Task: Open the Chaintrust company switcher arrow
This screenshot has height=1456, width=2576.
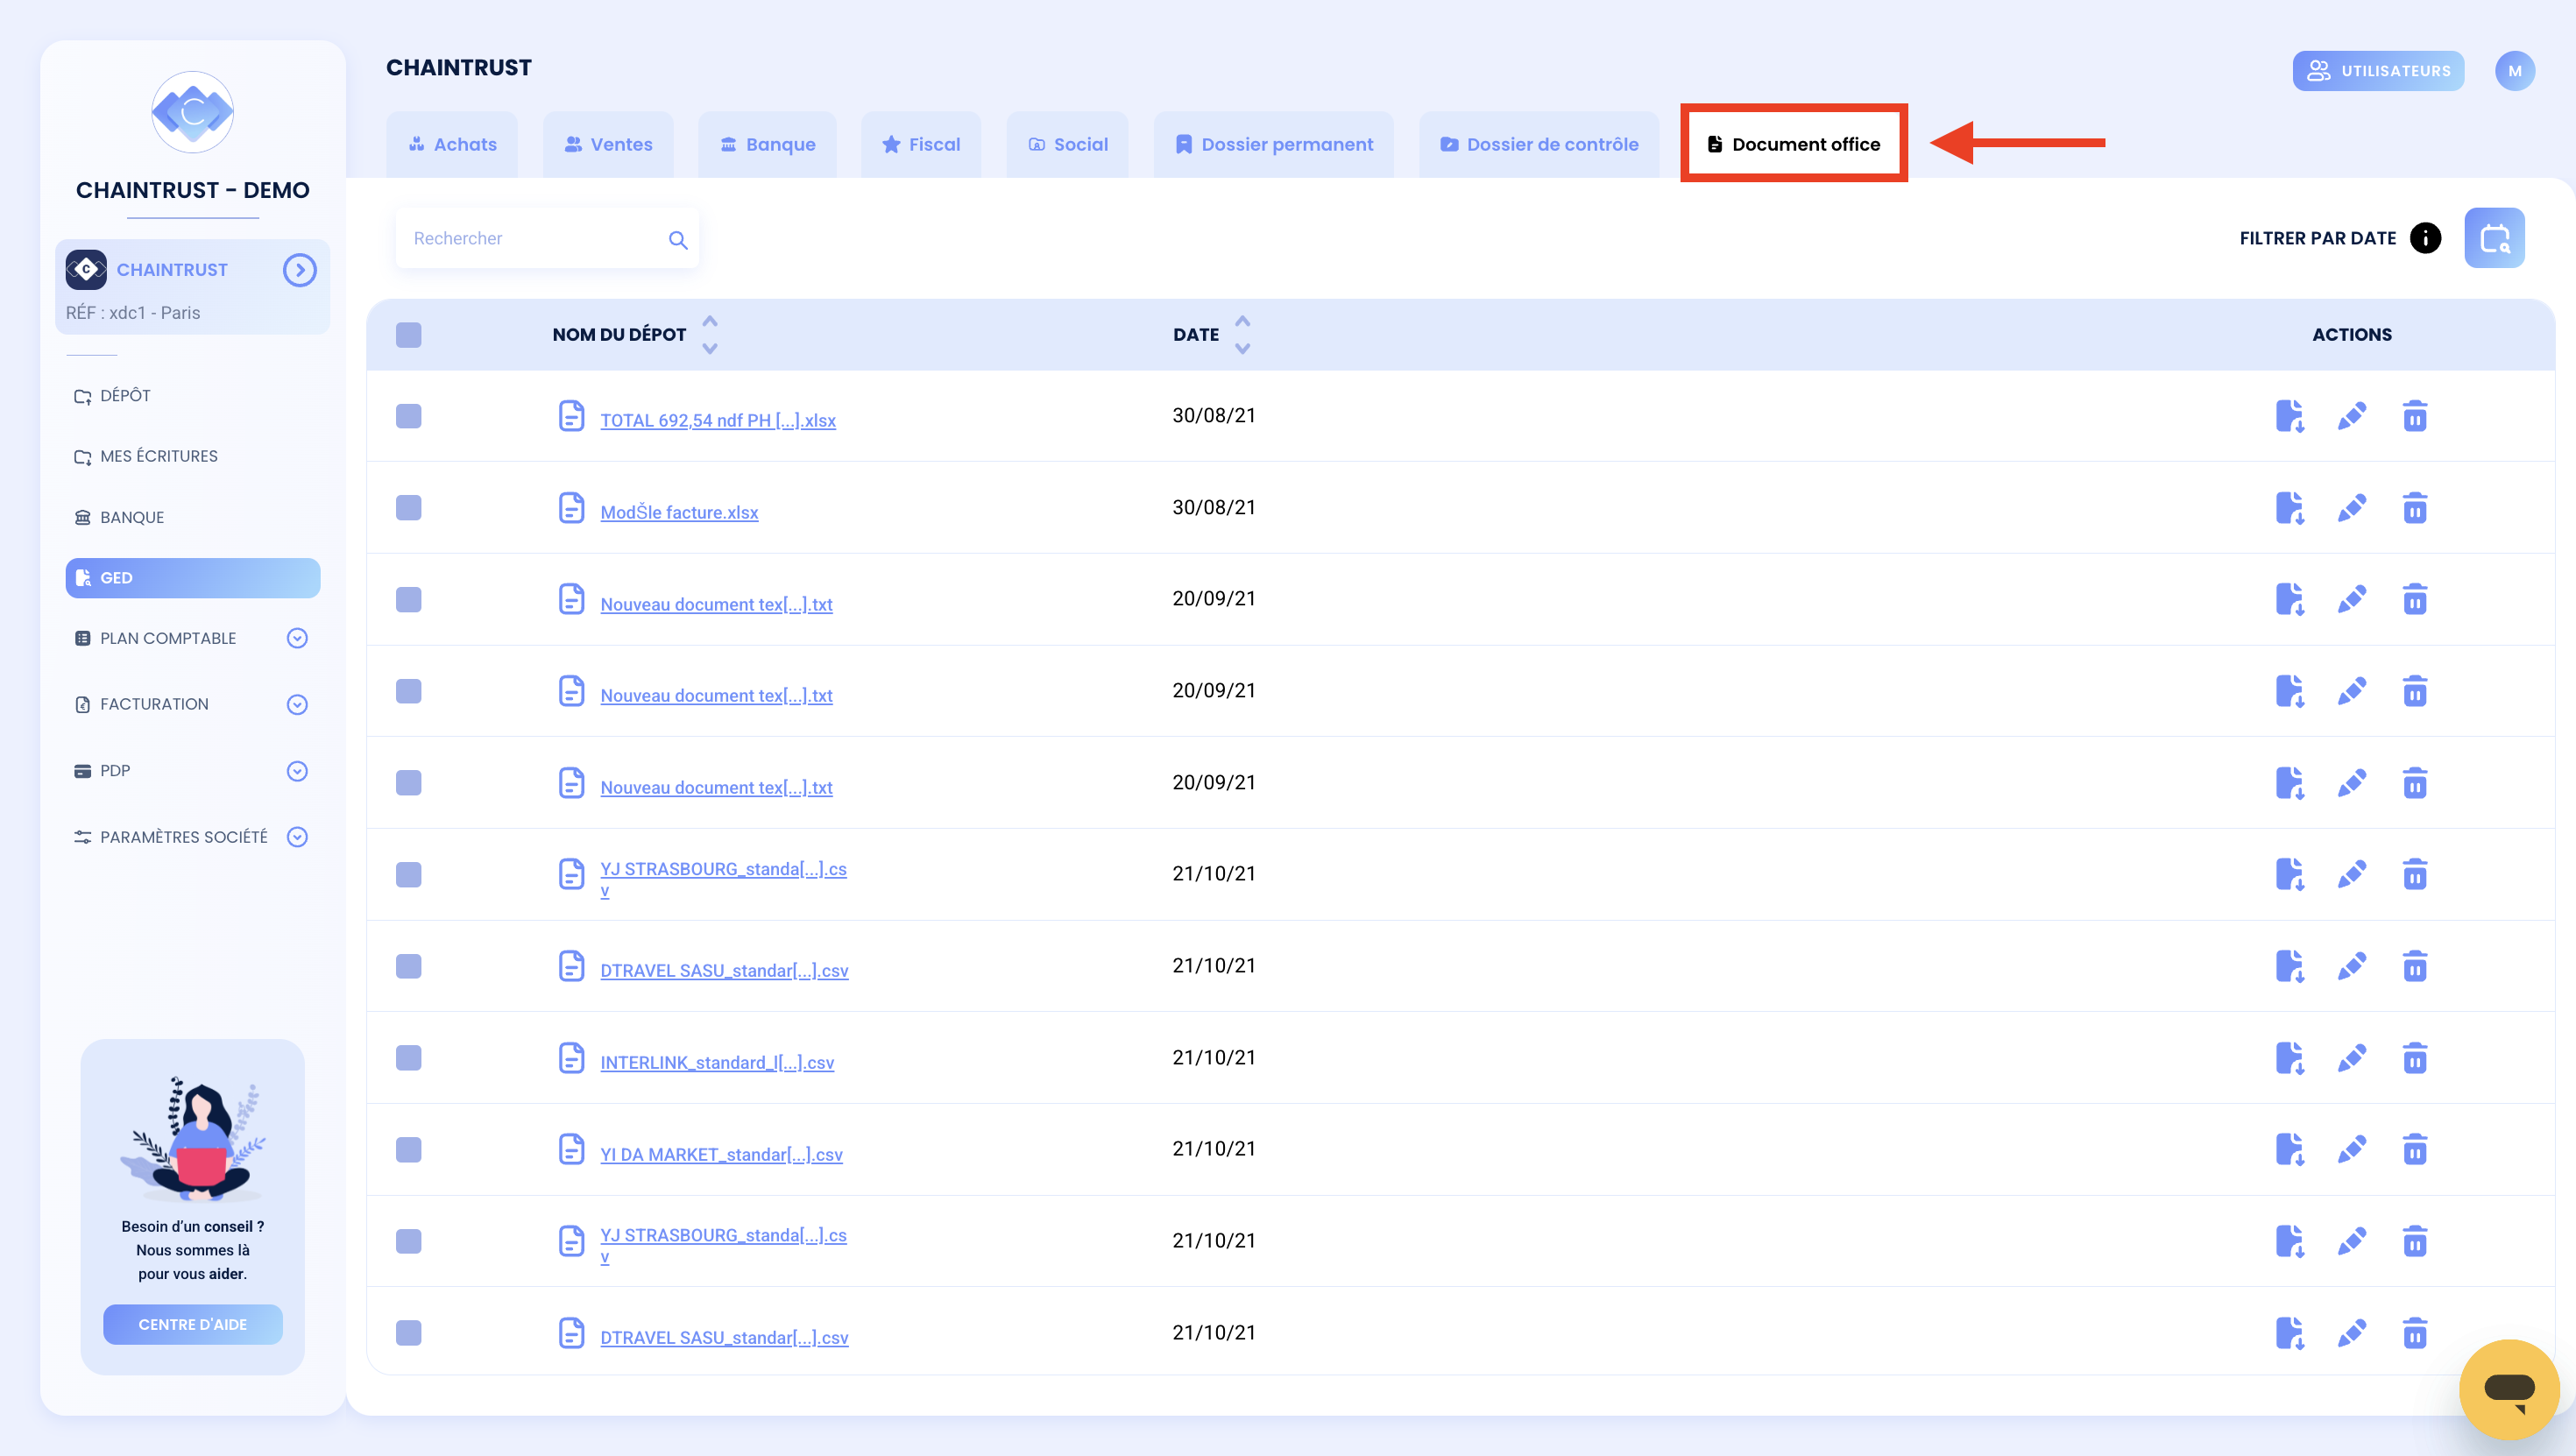Action: [299, 270]
